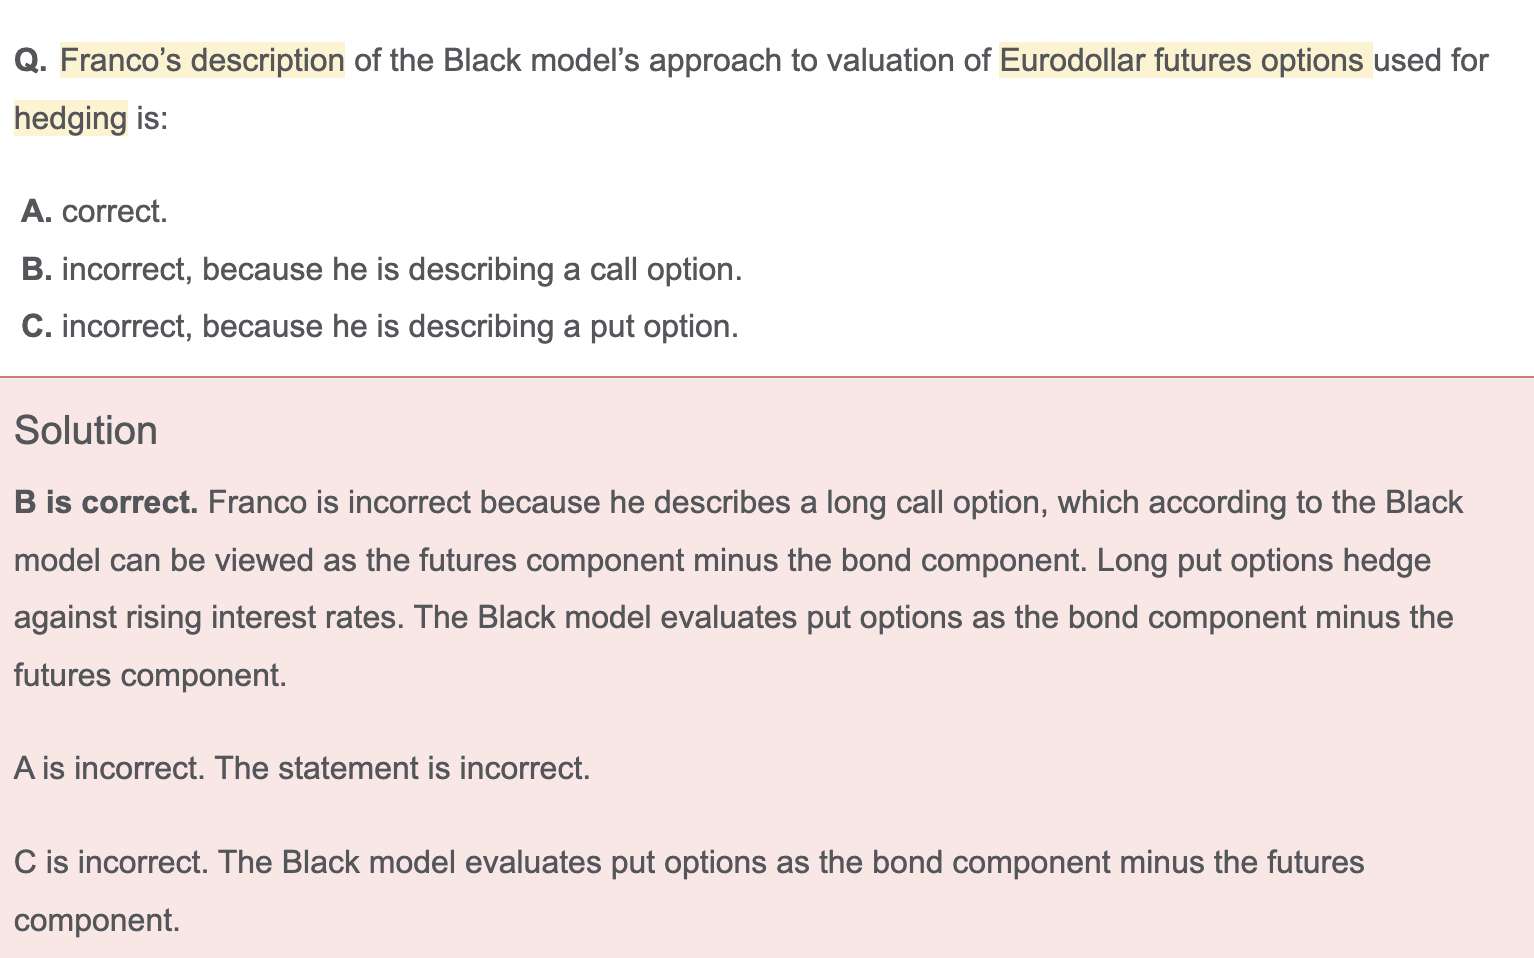
Task: Click the highlighted word "hedging"
Action: click(70, 119)
